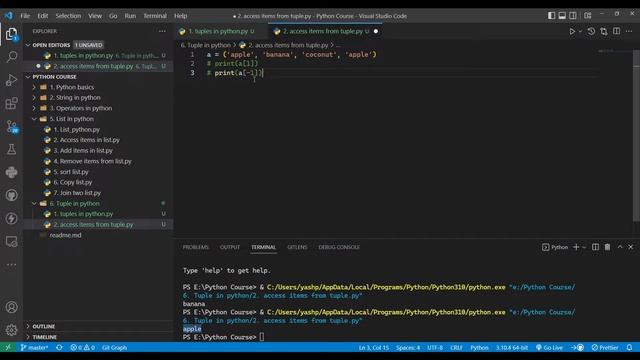Run Python file with play button

point(572,31)
